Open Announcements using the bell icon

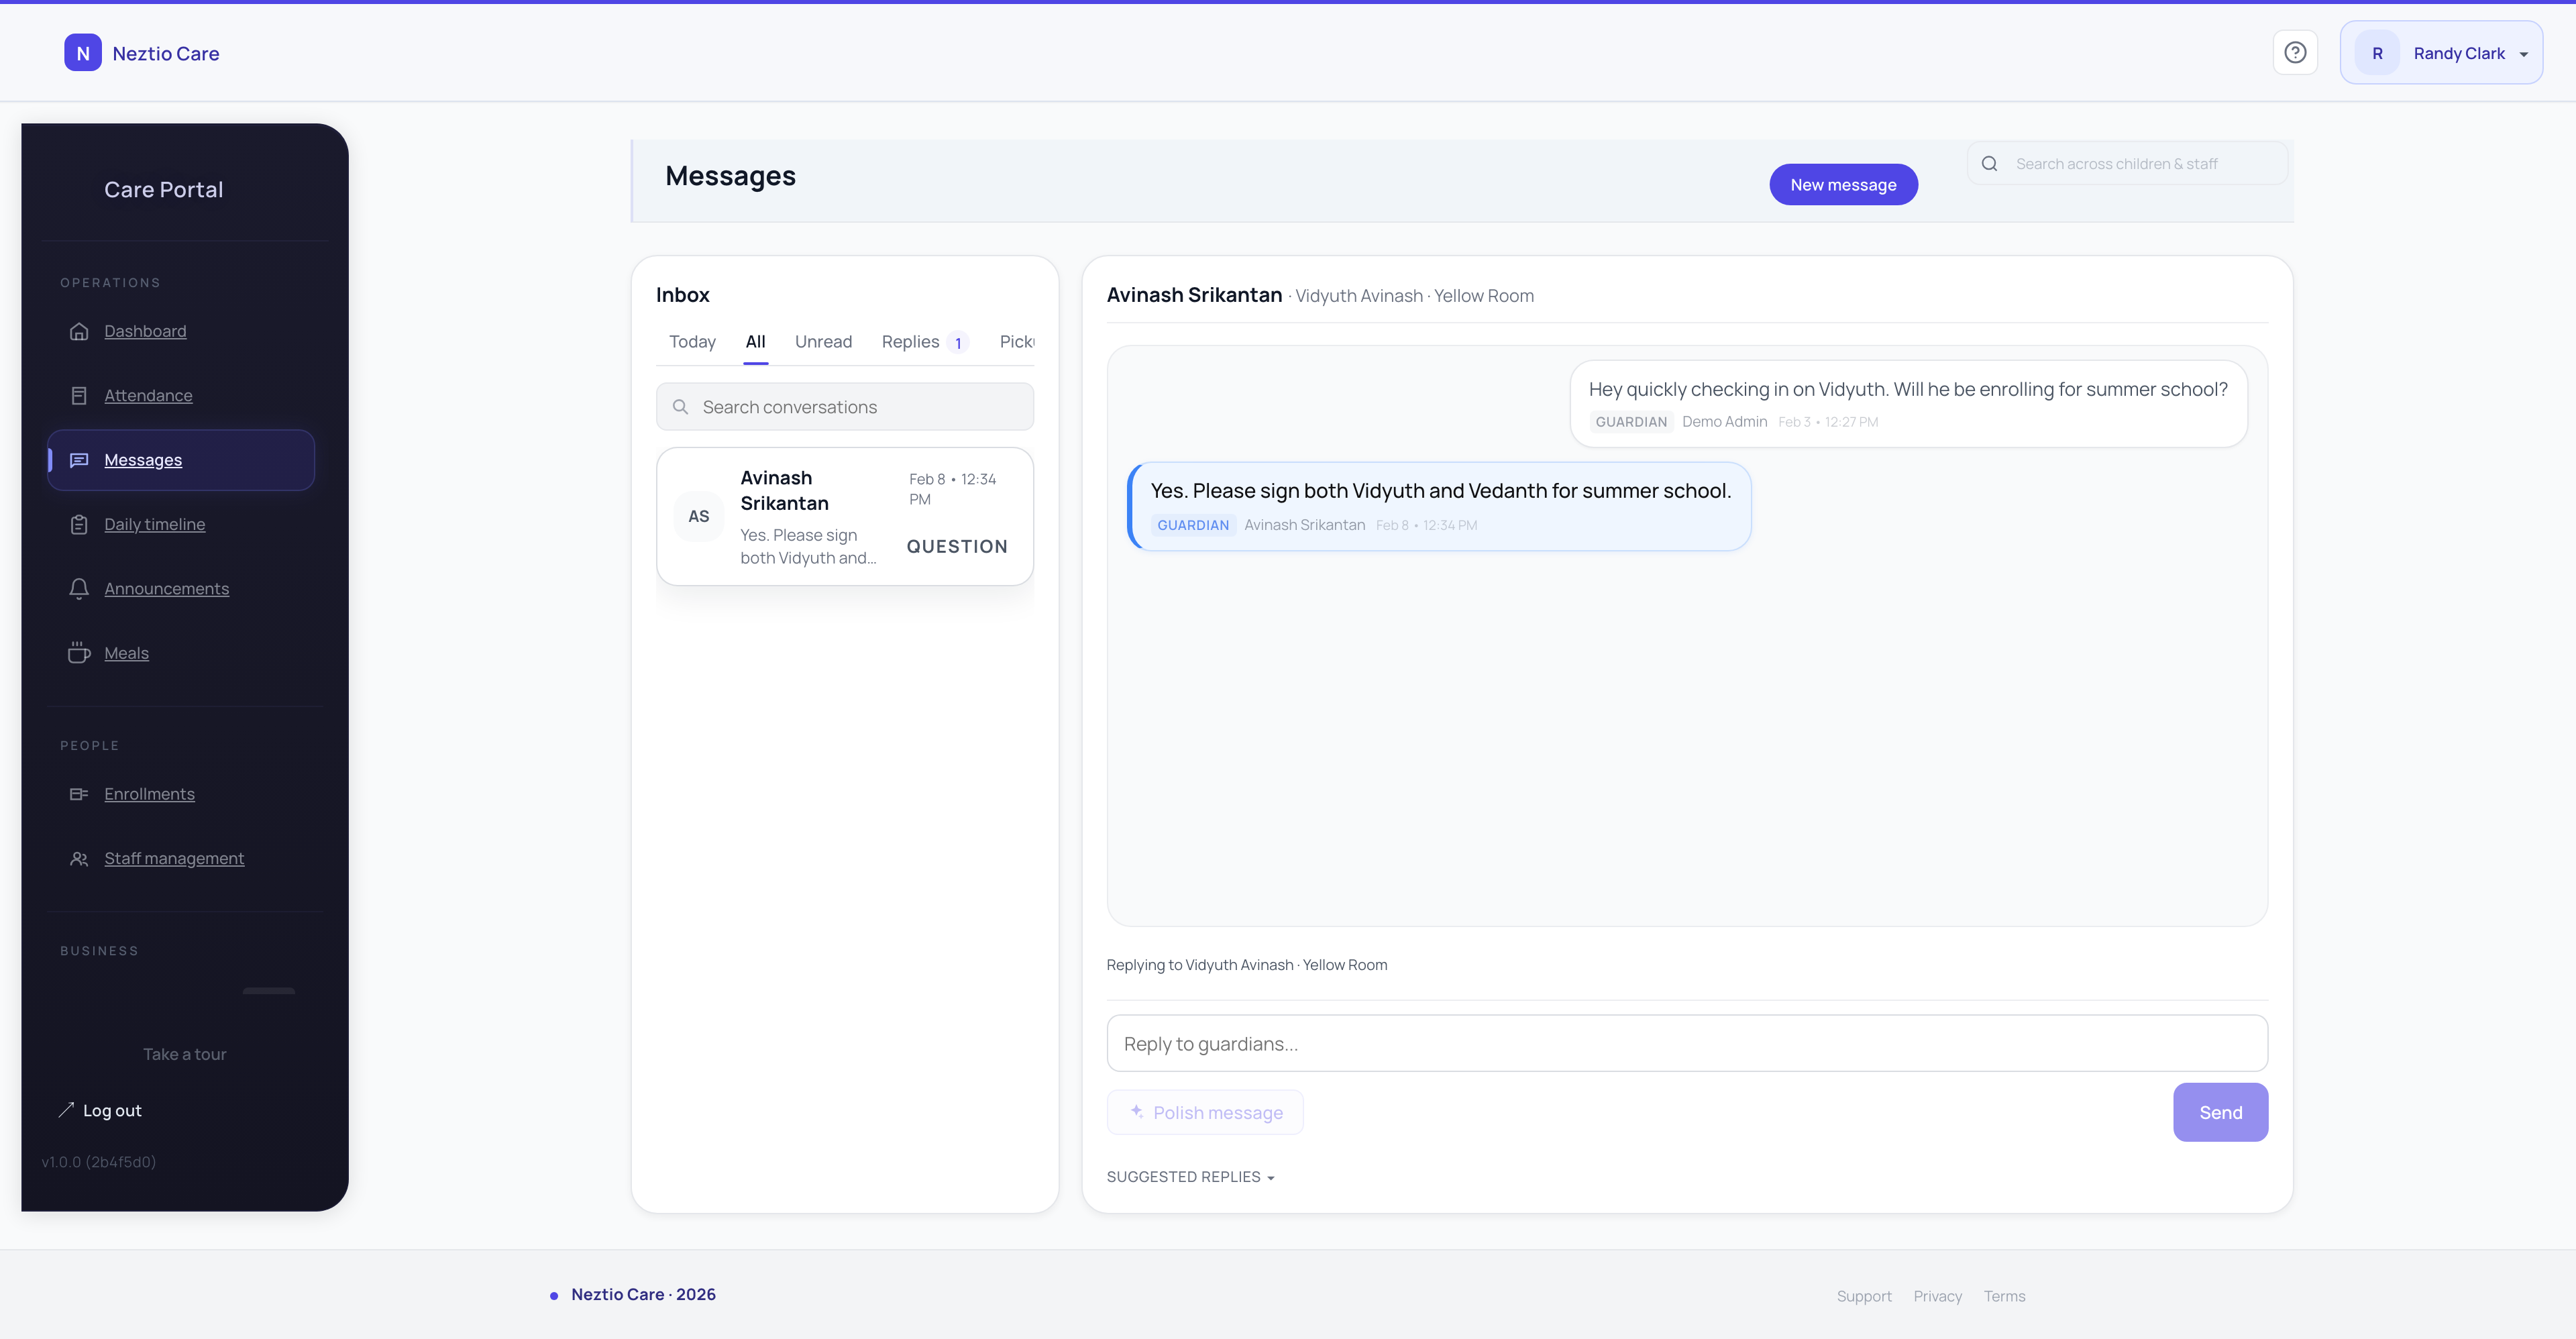point(80,589)
